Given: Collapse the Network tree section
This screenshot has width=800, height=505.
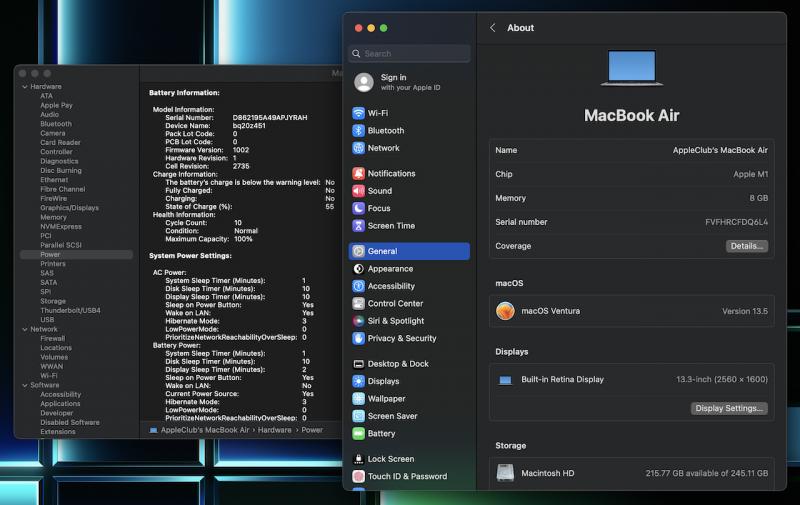Looking at the screenshot, I should tap(23, 329).
